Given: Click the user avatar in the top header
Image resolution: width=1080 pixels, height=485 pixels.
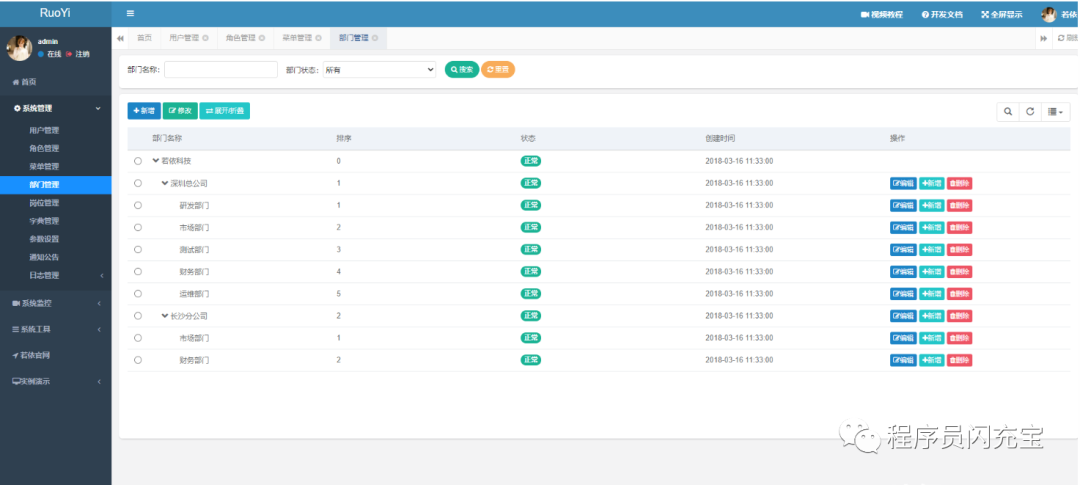Looking at the screenshot, I should click(1048, 14).
